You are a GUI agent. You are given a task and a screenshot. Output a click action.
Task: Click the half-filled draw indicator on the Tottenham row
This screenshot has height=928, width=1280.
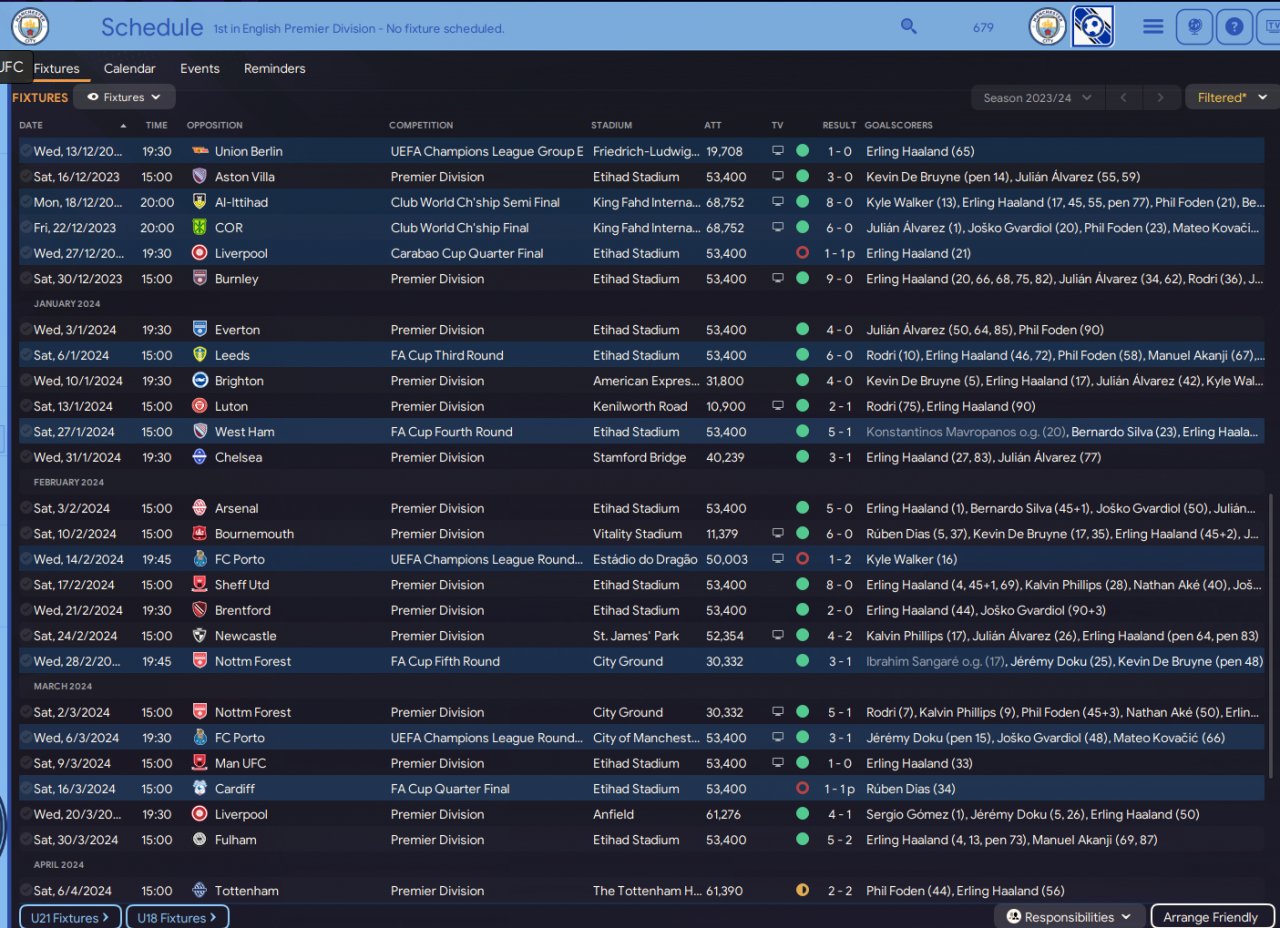[x=802, y=890]
